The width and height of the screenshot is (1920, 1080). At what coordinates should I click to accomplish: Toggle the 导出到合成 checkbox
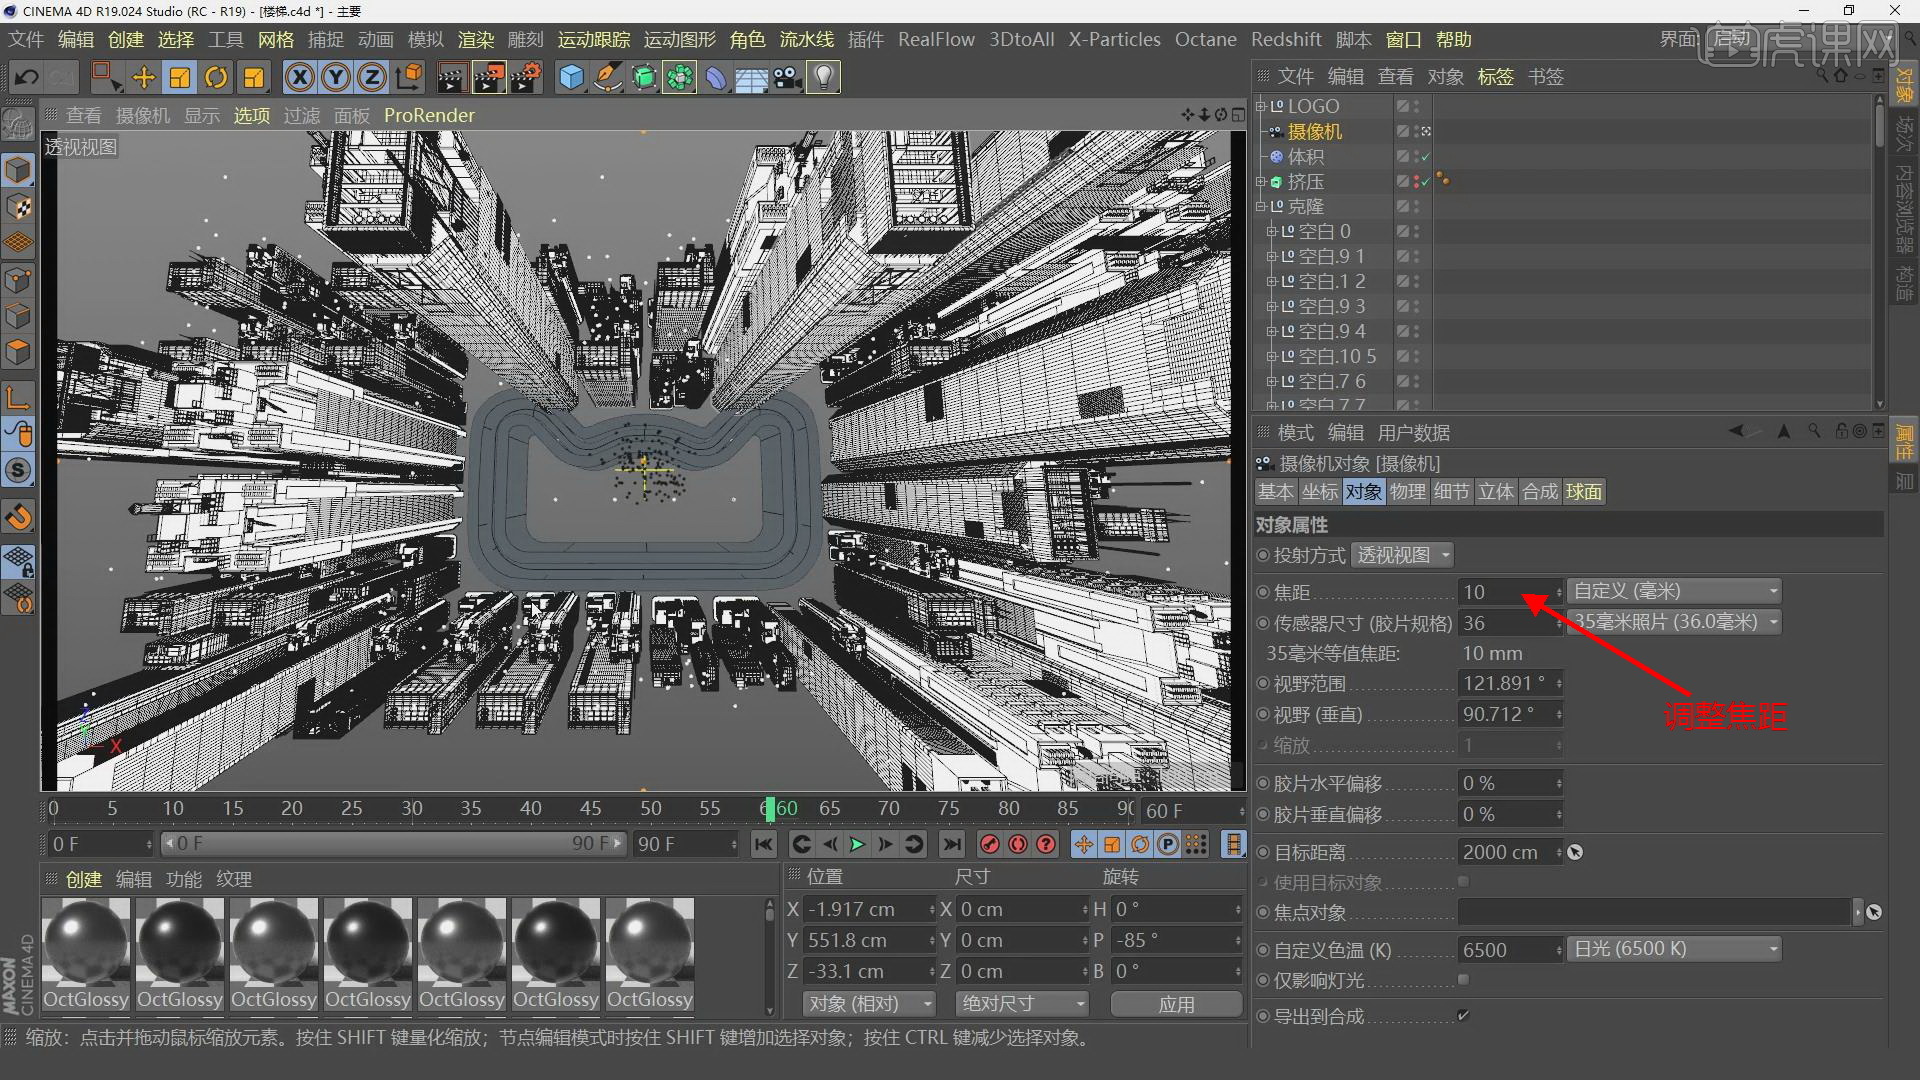[x=1463, y=1015]
